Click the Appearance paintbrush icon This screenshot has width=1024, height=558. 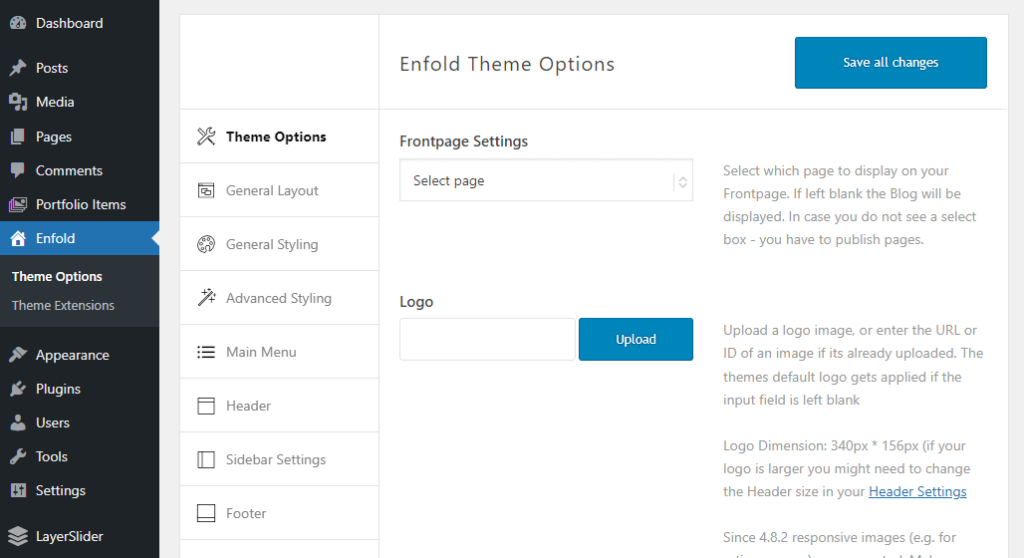click(x=18, y=355)
